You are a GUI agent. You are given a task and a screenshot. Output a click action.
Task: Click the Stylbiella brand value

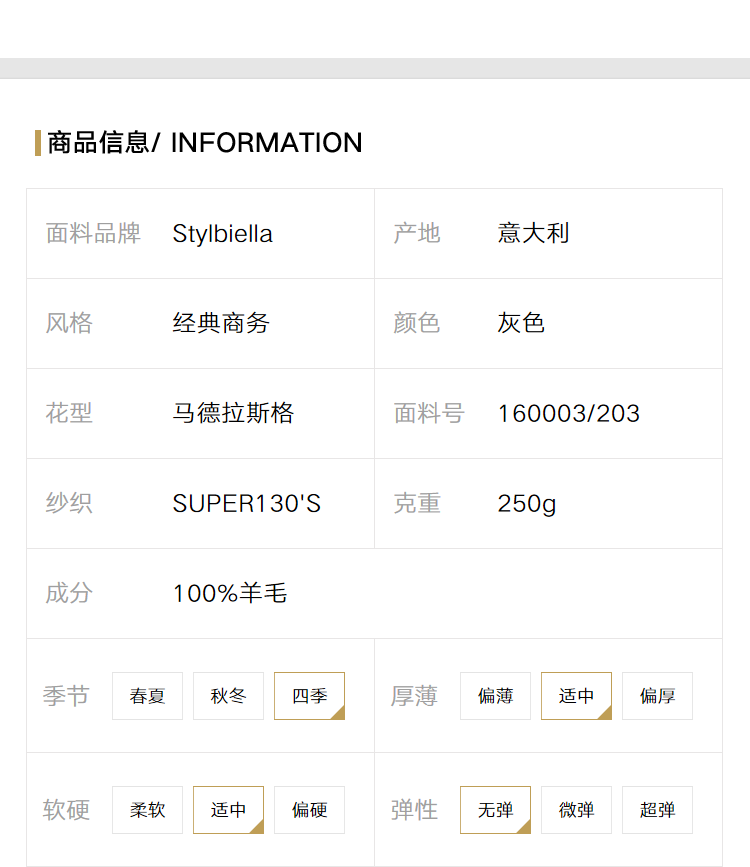coord(222,234)
